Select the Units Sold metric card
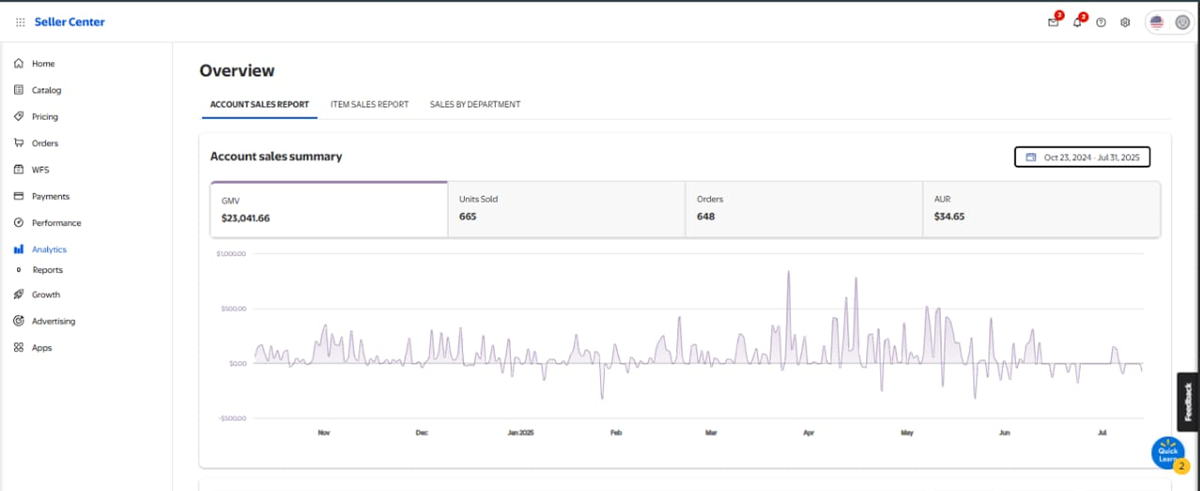Screen dimensions: 1200x491 (x=565, y=209)
